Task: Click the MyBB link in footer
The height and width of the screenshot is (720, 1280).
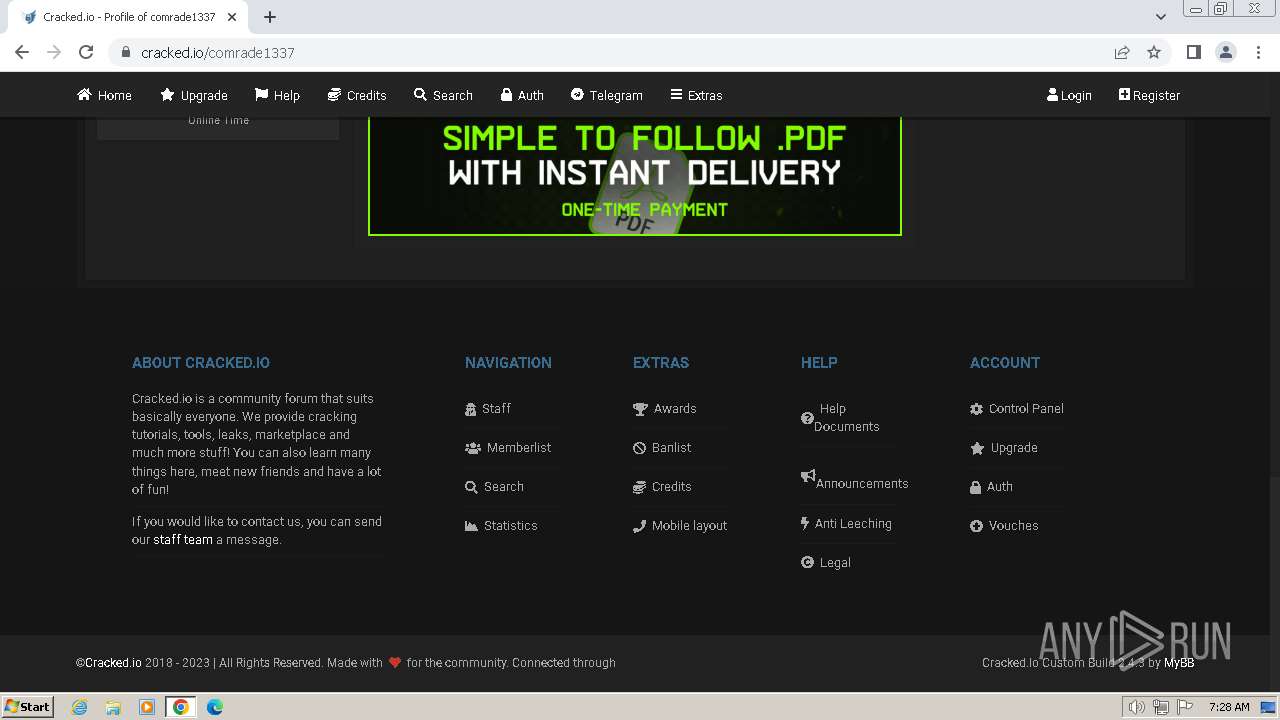Action: [x=1179, y=663]
